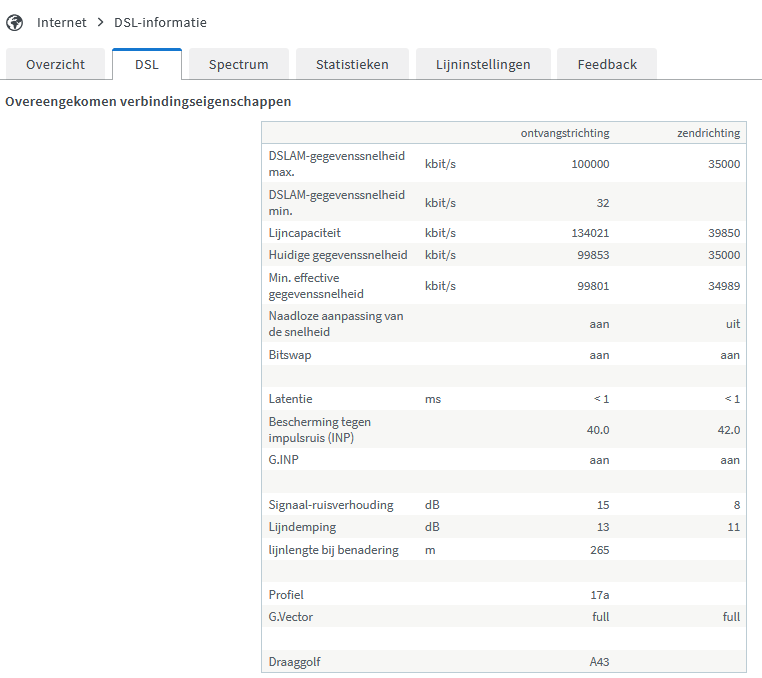Image resolution: width=762 pixels, height=678 pixels.
Task: Select the DSL tab
Action: 147,64
